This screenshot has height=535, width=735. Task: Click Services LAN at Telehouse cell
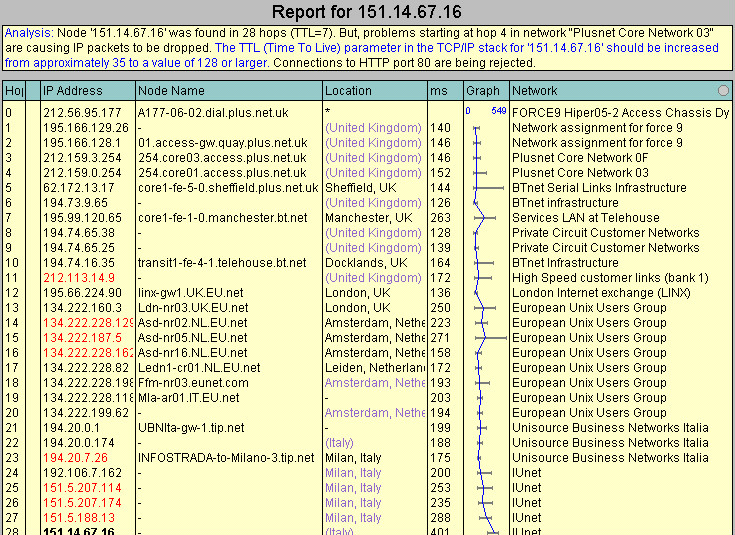(x=585, y=218)
